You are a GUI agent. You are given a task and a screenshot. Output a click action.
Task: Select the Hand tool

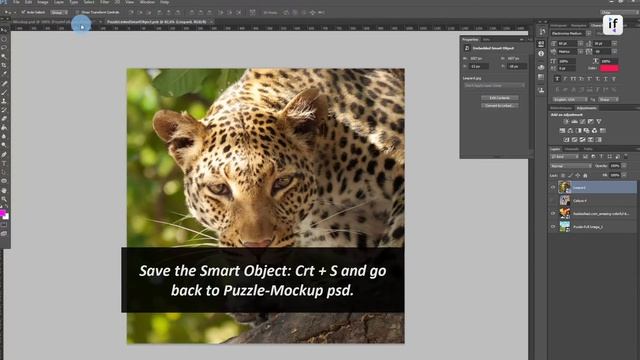[4, 190]
